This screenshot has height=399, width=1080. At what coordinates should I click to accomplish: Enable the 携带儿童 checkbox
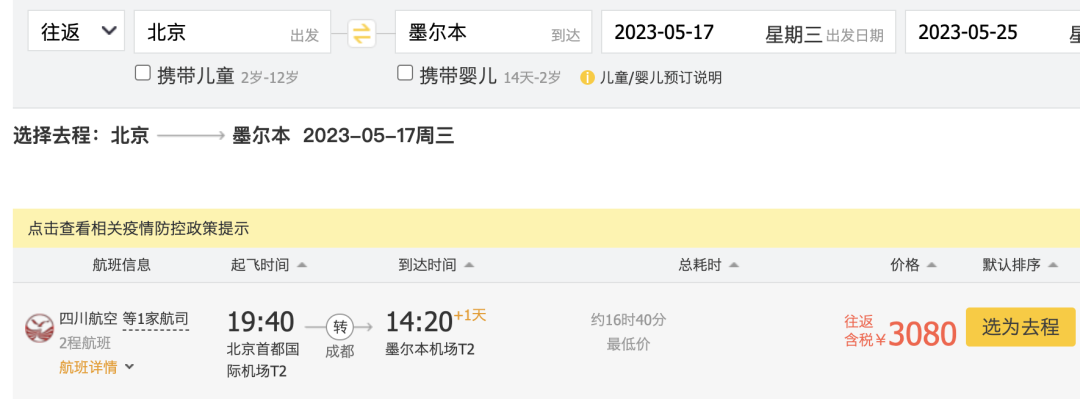143,73
